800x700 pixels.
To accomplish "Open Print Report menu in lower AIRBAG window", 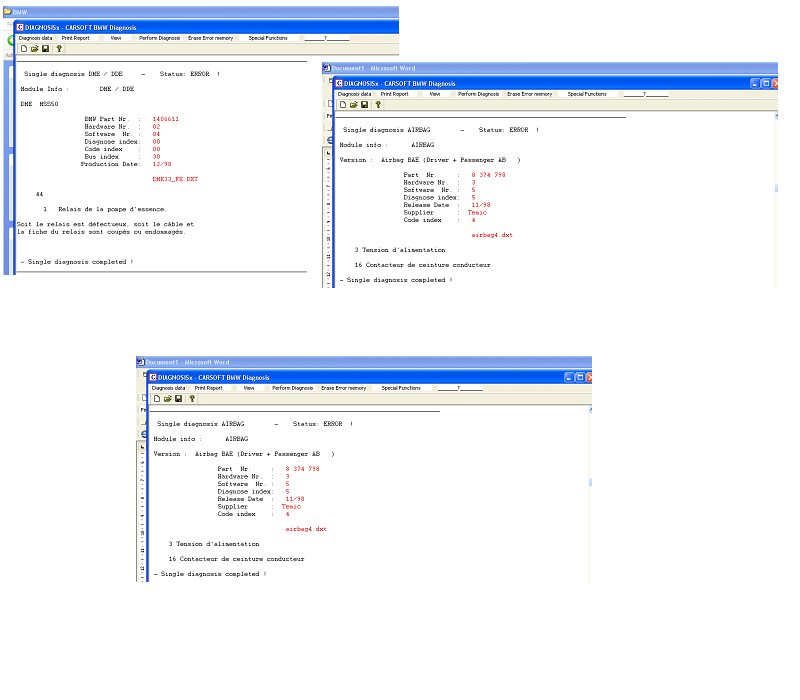I will (x=209, y=388).
